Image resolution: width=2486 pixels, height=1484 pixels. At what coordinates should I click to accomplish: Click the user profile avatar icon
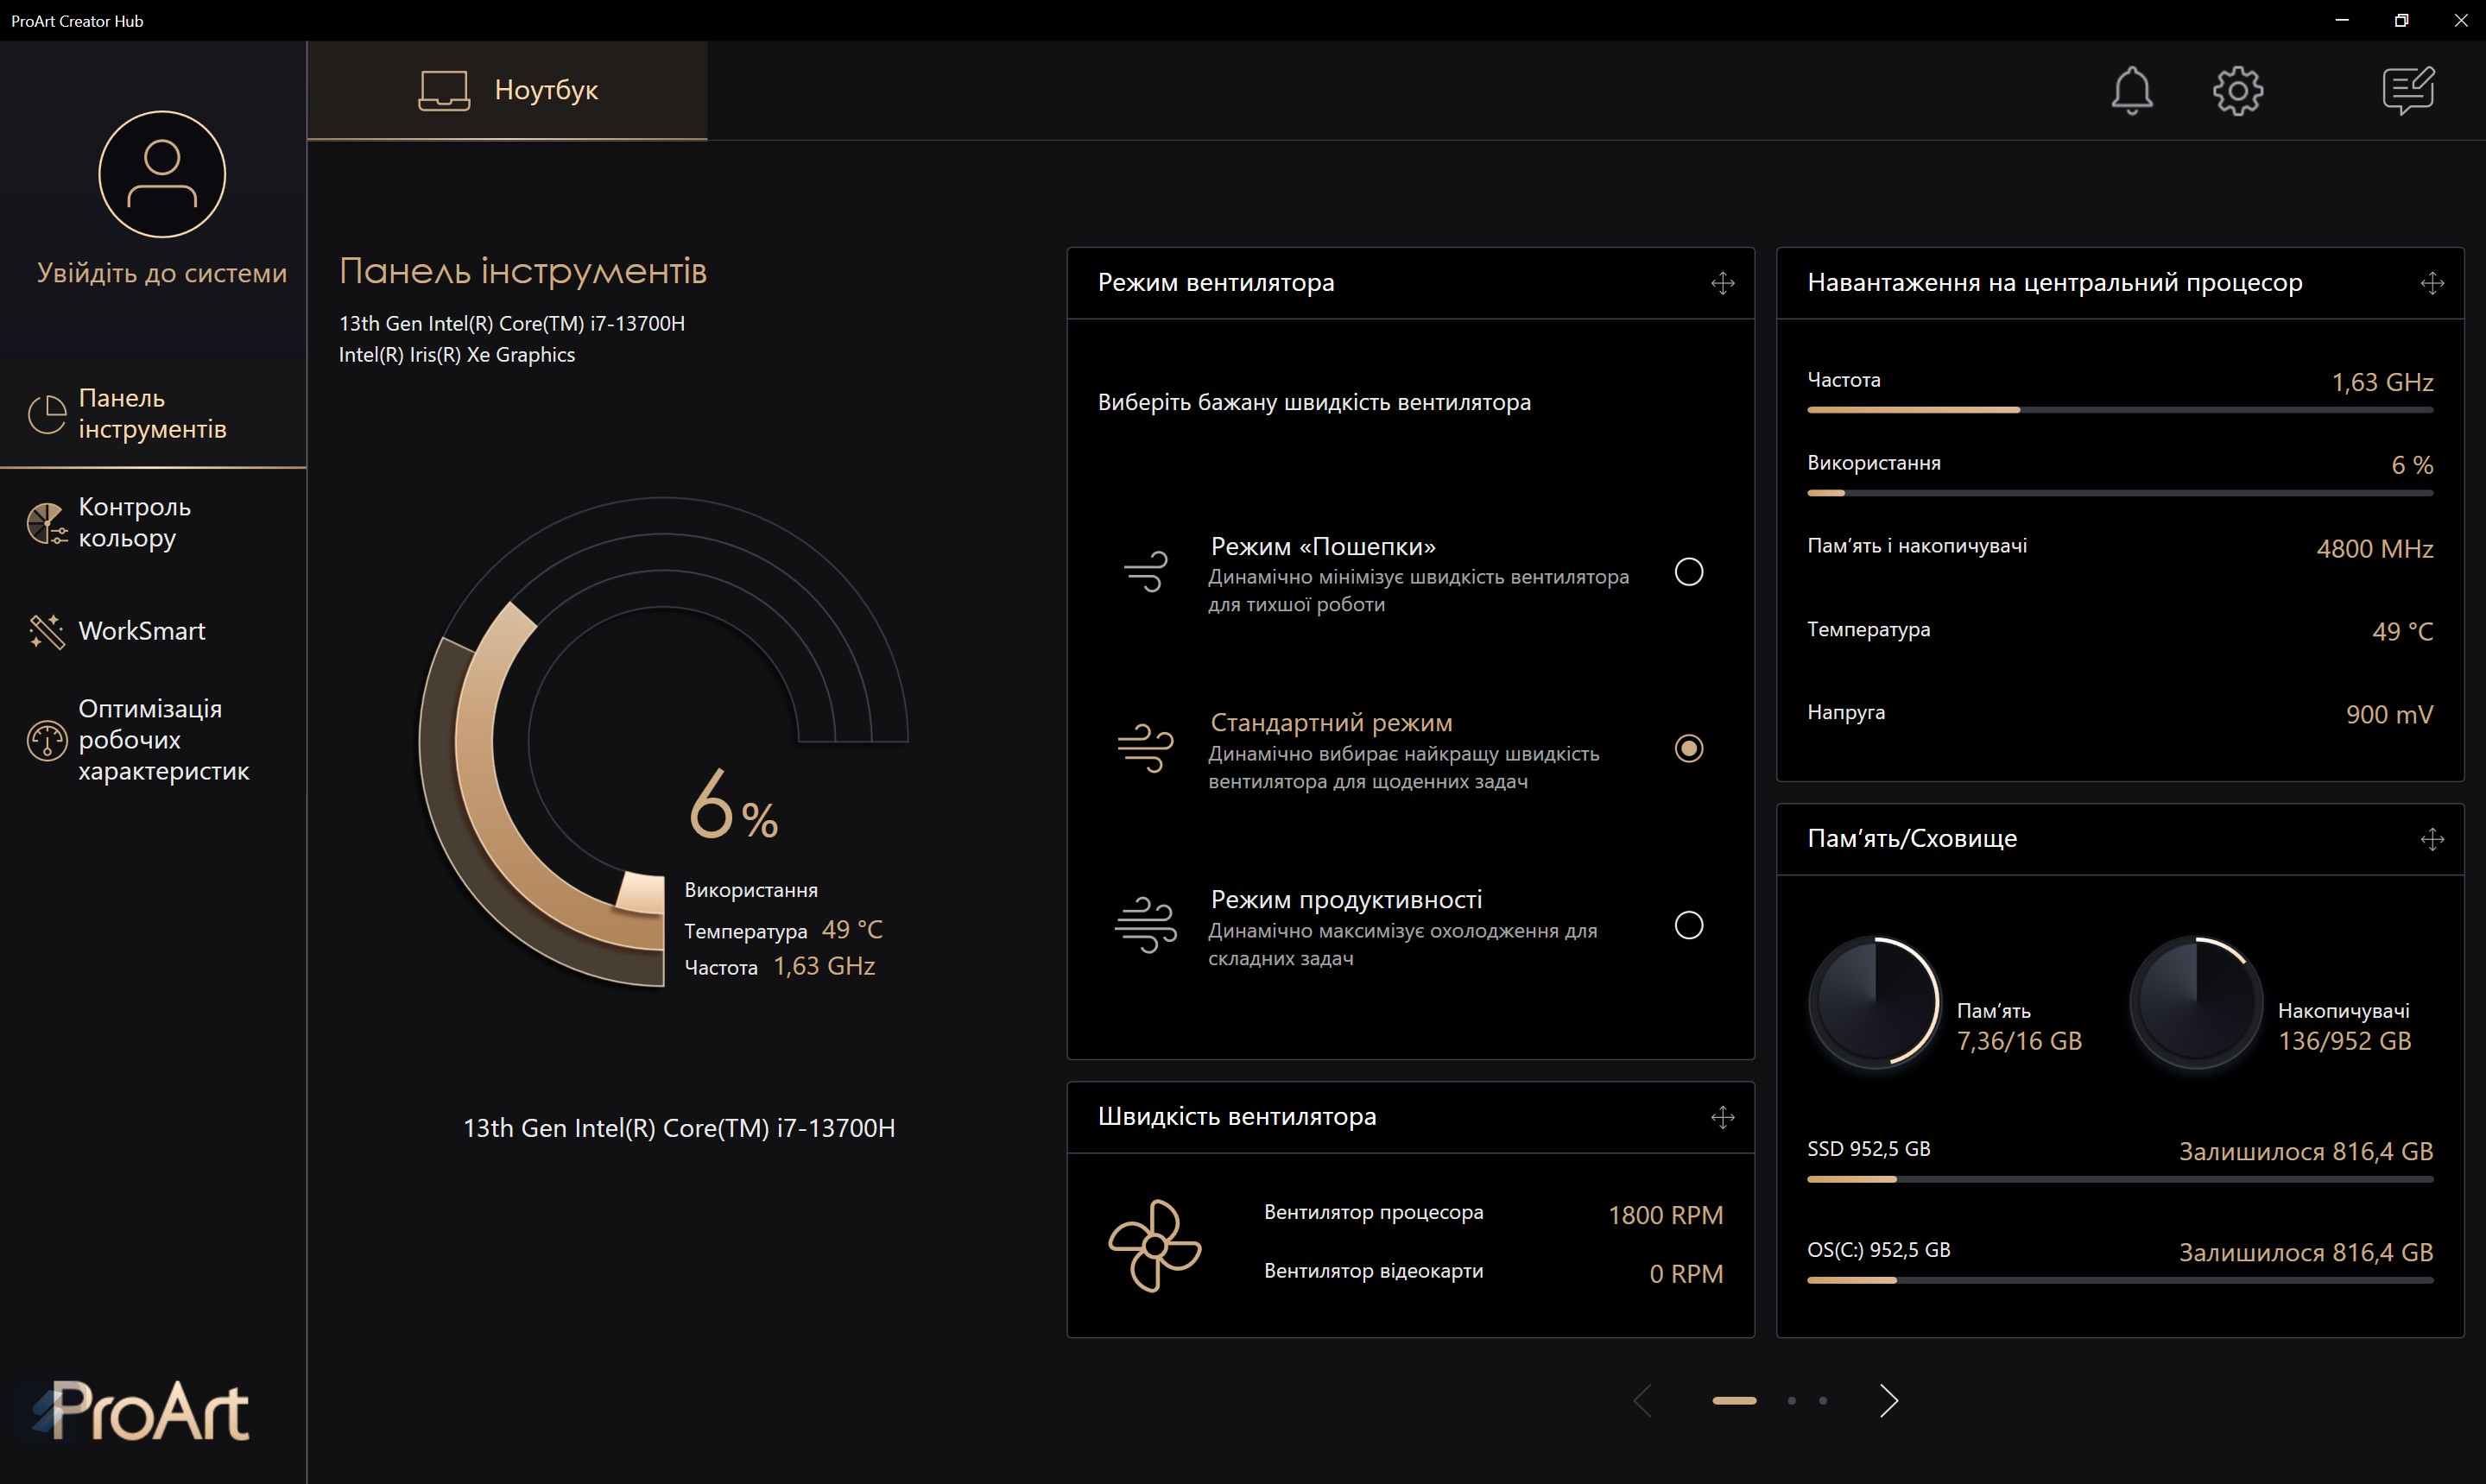click(162, 174)
